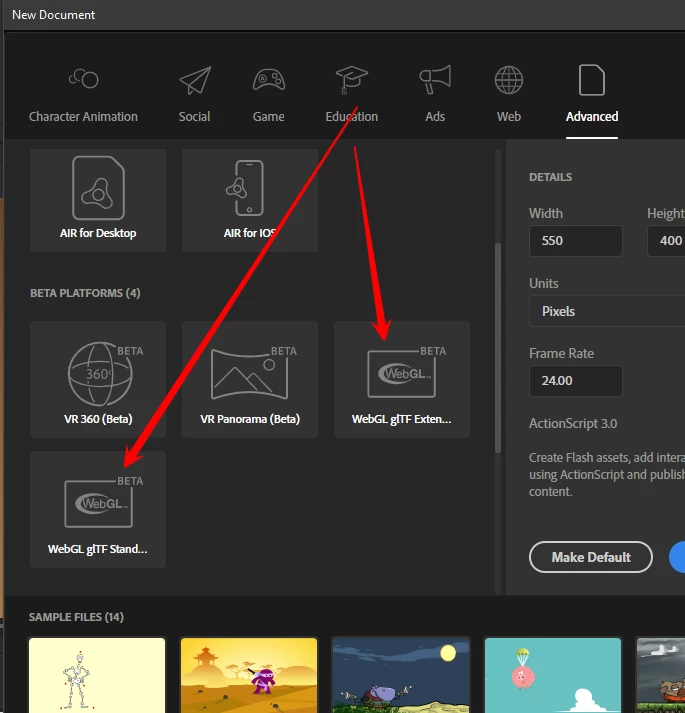Click the WebGL glTF Exten... label text
Image resolution: width=685 pixels, height=713 pixels.
pos(402,419)
